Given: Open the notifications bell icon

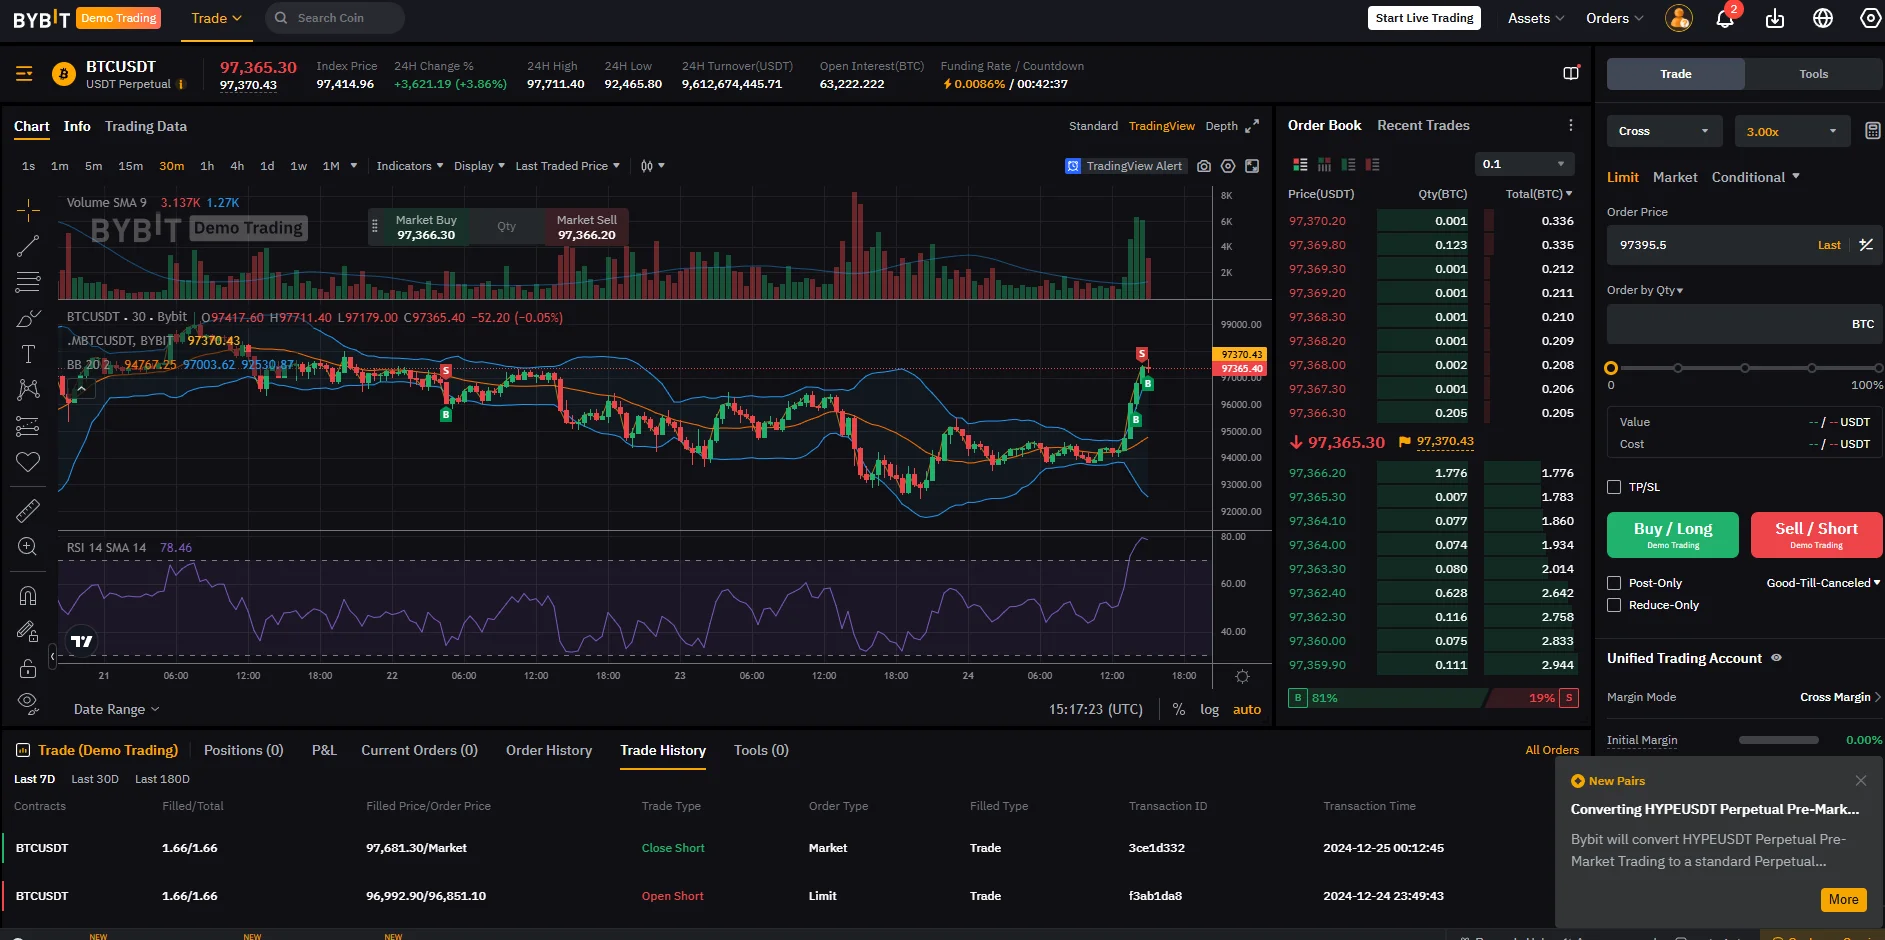Looking at the screenshot, I should point(1724,19).
